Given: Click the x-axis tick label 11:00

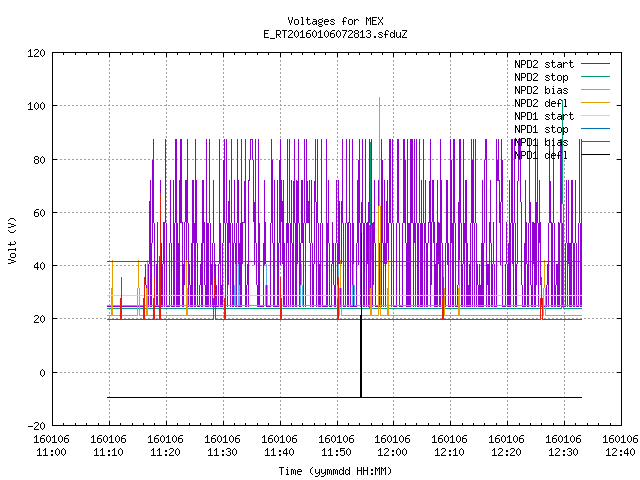Looking at the screenshot, I should click(x=51, y=452).
